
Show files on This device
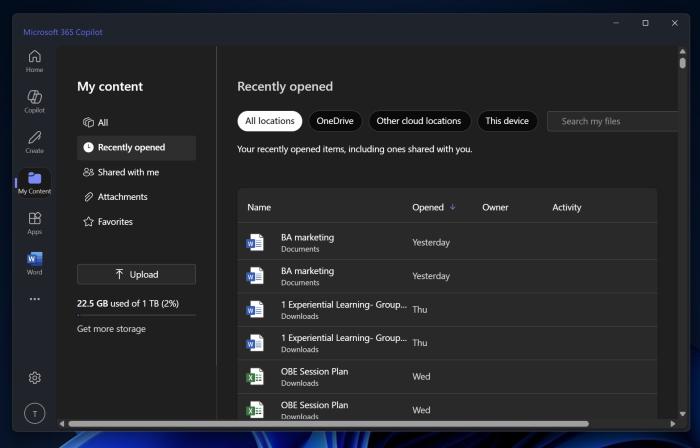click(x=507, y=121)
